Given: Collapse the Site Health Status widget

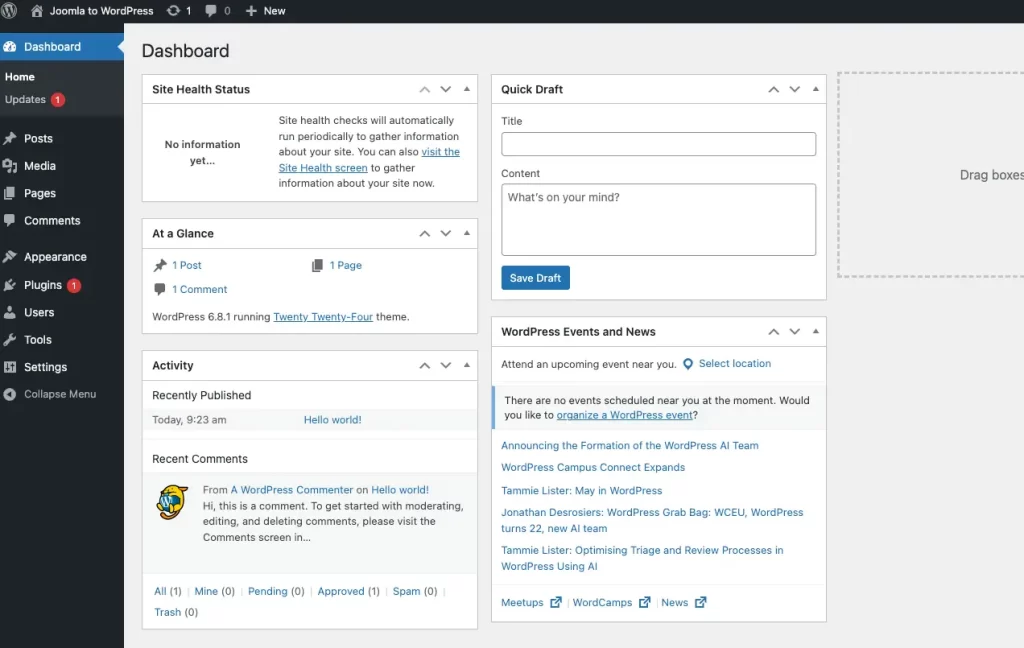Looking at the screenshot, I should (467, 88).
